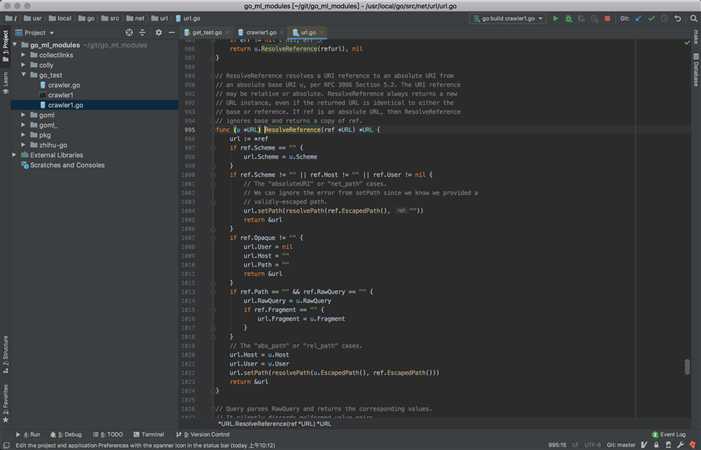Select the crawler1 binary in project tree

pyautogui.click(x=57, y=95)
